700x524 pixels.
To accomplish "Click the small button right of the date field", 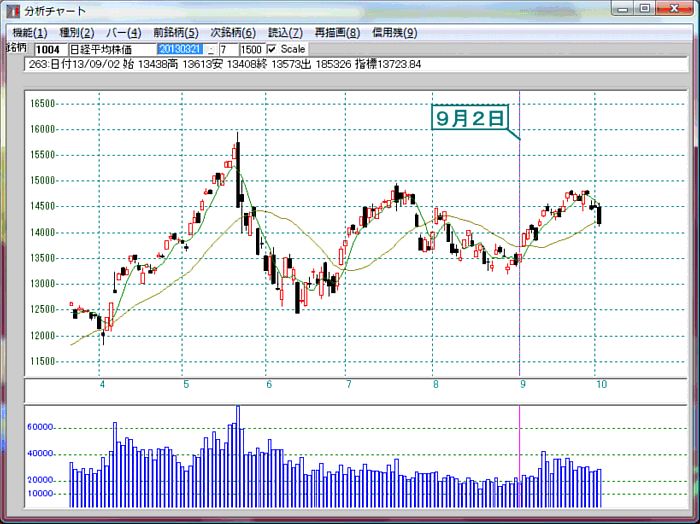I will pyautogui.click(x=211, y=50).
